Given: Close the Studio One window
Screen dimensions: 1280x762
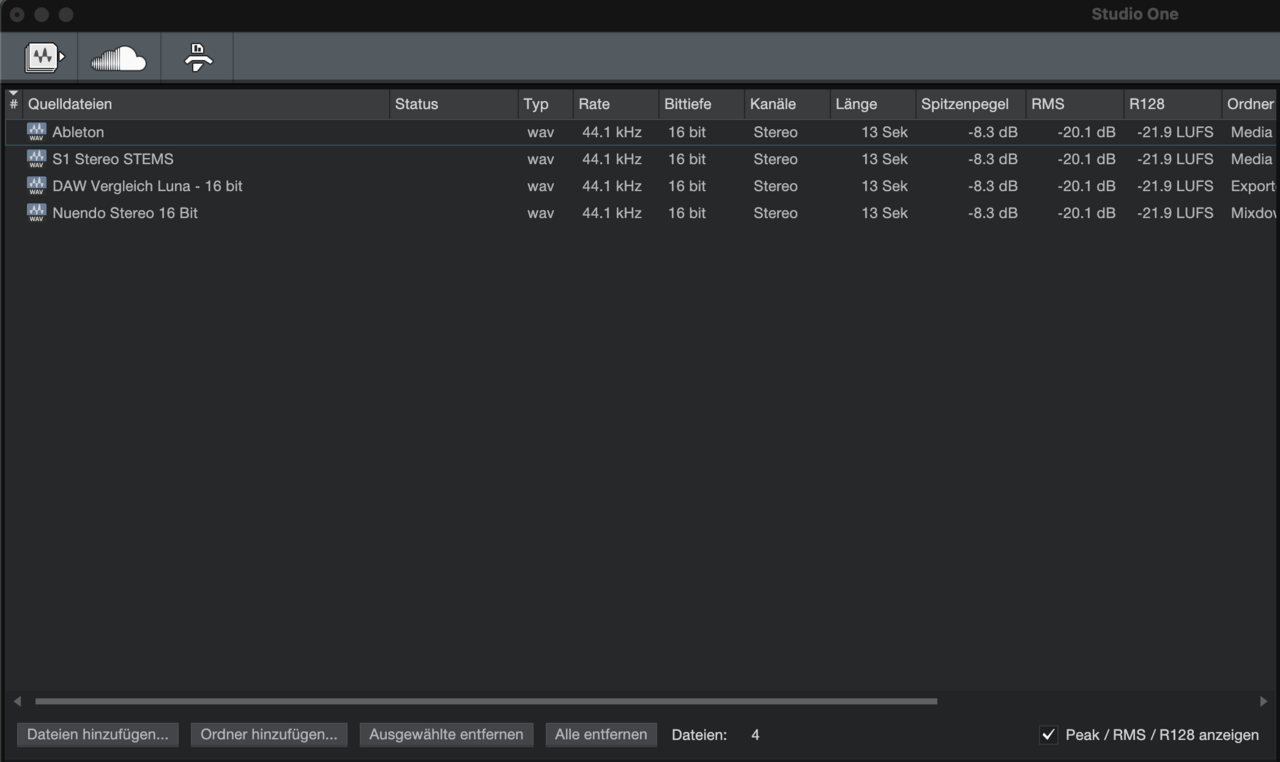Looking at the screenshot, I should [17, 15].
